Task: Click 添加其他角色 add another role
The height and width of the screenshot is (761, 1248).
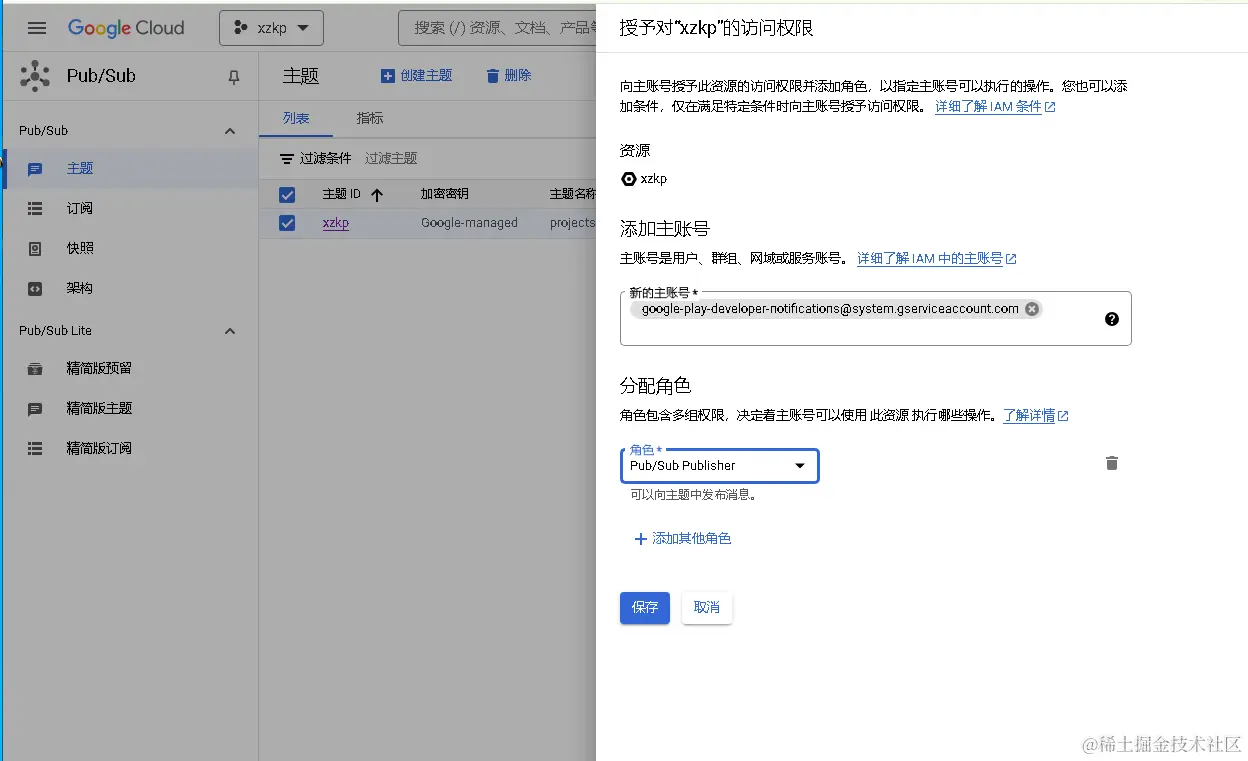Action: point(683,539)
